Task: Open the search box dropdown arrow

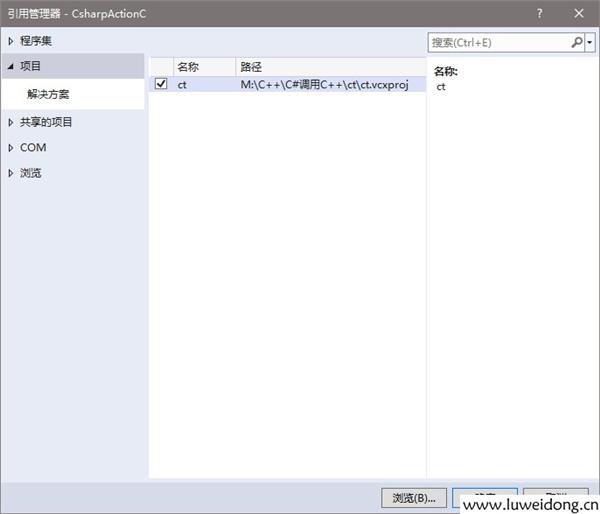Action: (x=590, y=43)
